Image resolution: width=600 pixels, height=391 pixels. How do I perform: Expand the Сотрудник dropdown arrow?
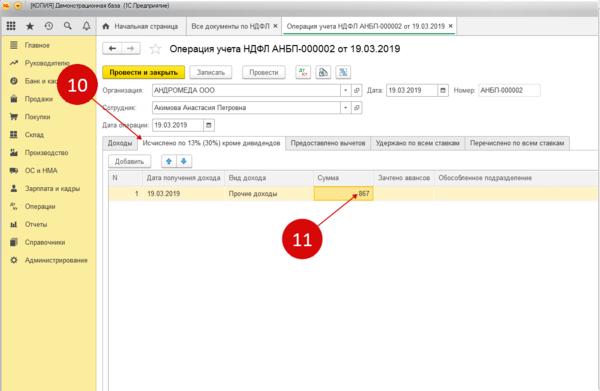(346, 108)
